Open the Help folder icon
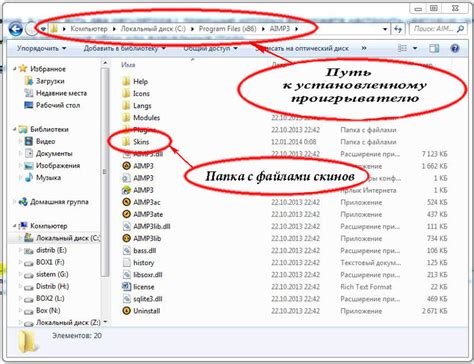The width and height of the screenshot is (474, 364). click(x=126, y=81)
